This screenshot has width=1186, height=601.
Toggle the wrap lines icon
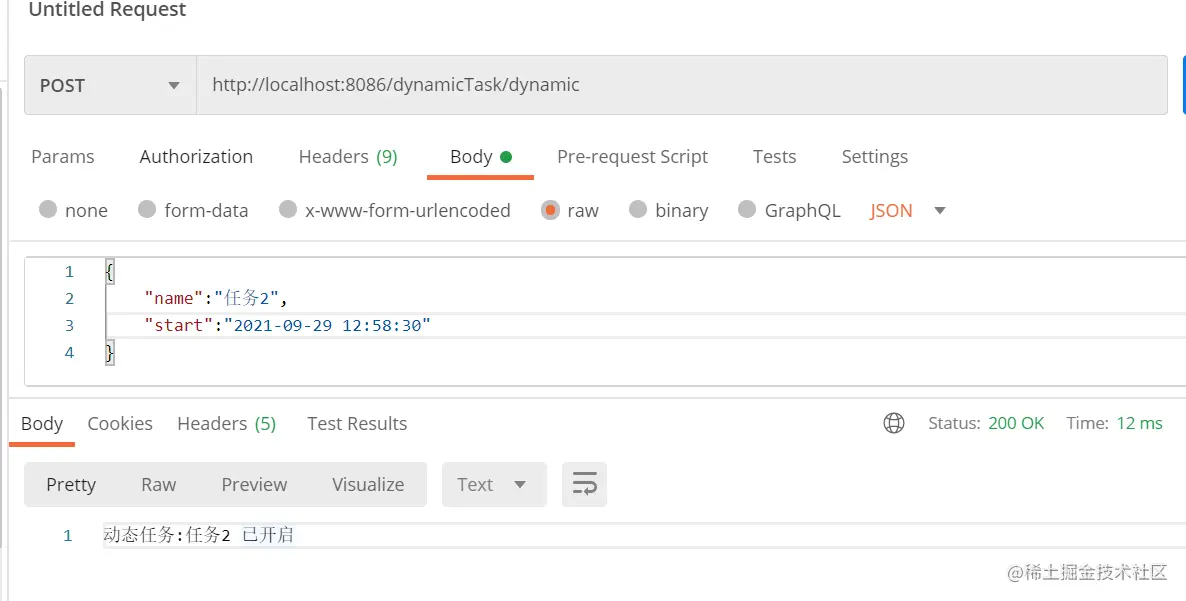[x=584, y=484]
